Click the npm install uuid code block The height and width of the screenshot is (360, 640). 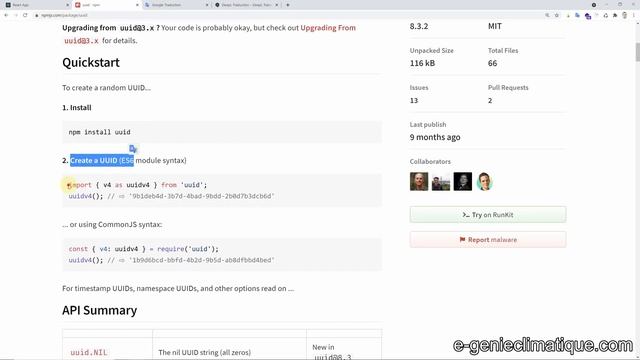(222, 132)
